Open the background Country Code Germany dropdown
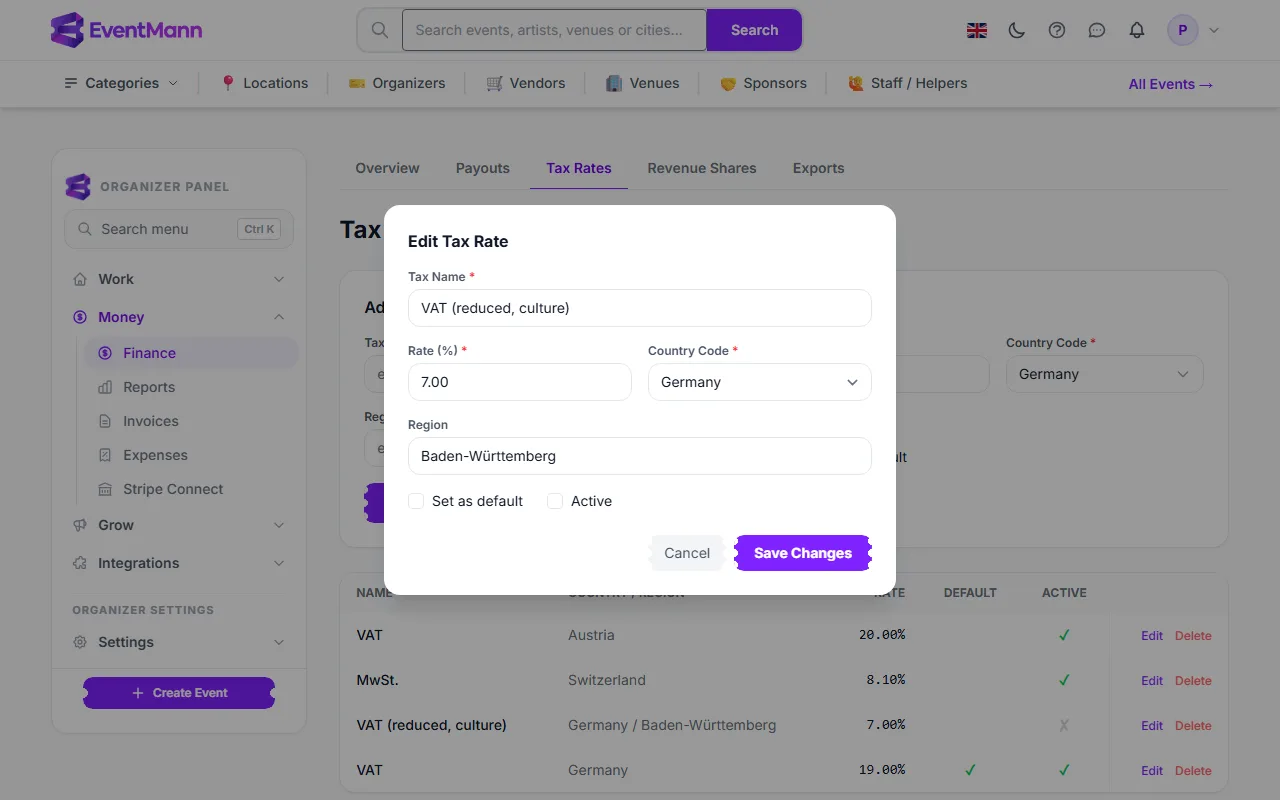1280x800 pixels. tap(1104, 374)
